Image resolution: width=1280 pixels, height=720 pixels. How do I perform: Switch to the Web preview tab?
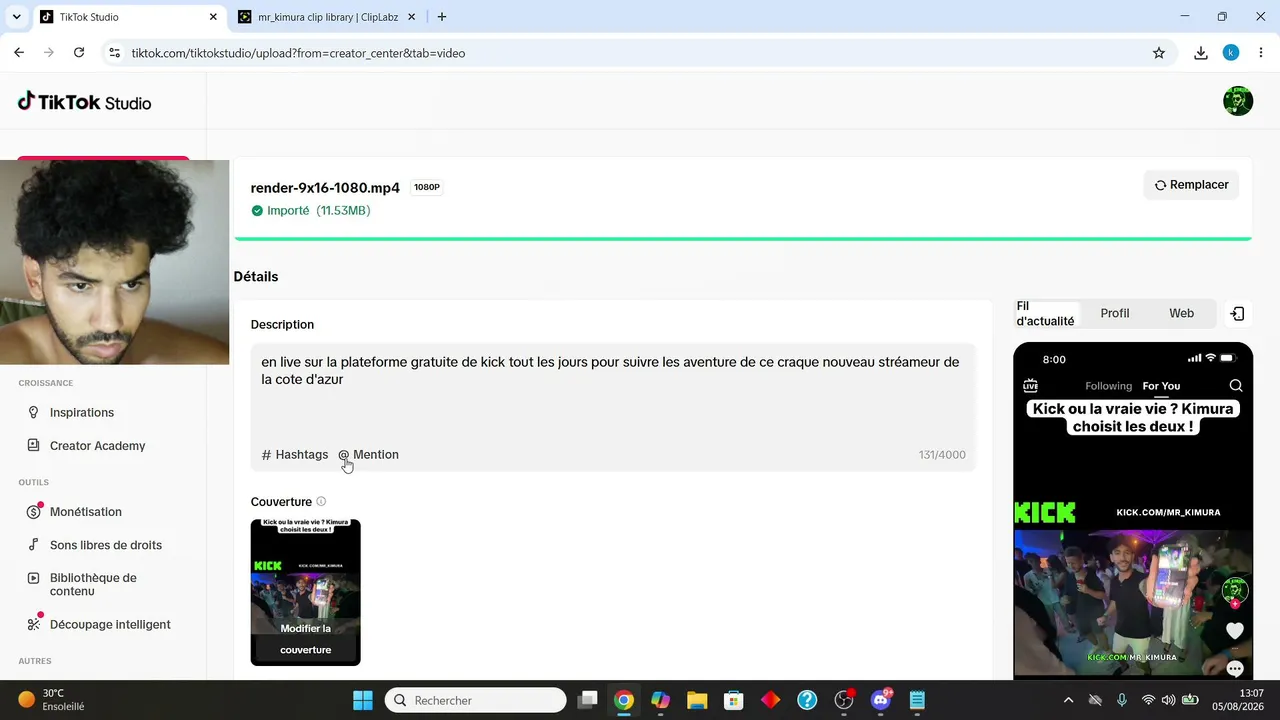coord(1182,314)
